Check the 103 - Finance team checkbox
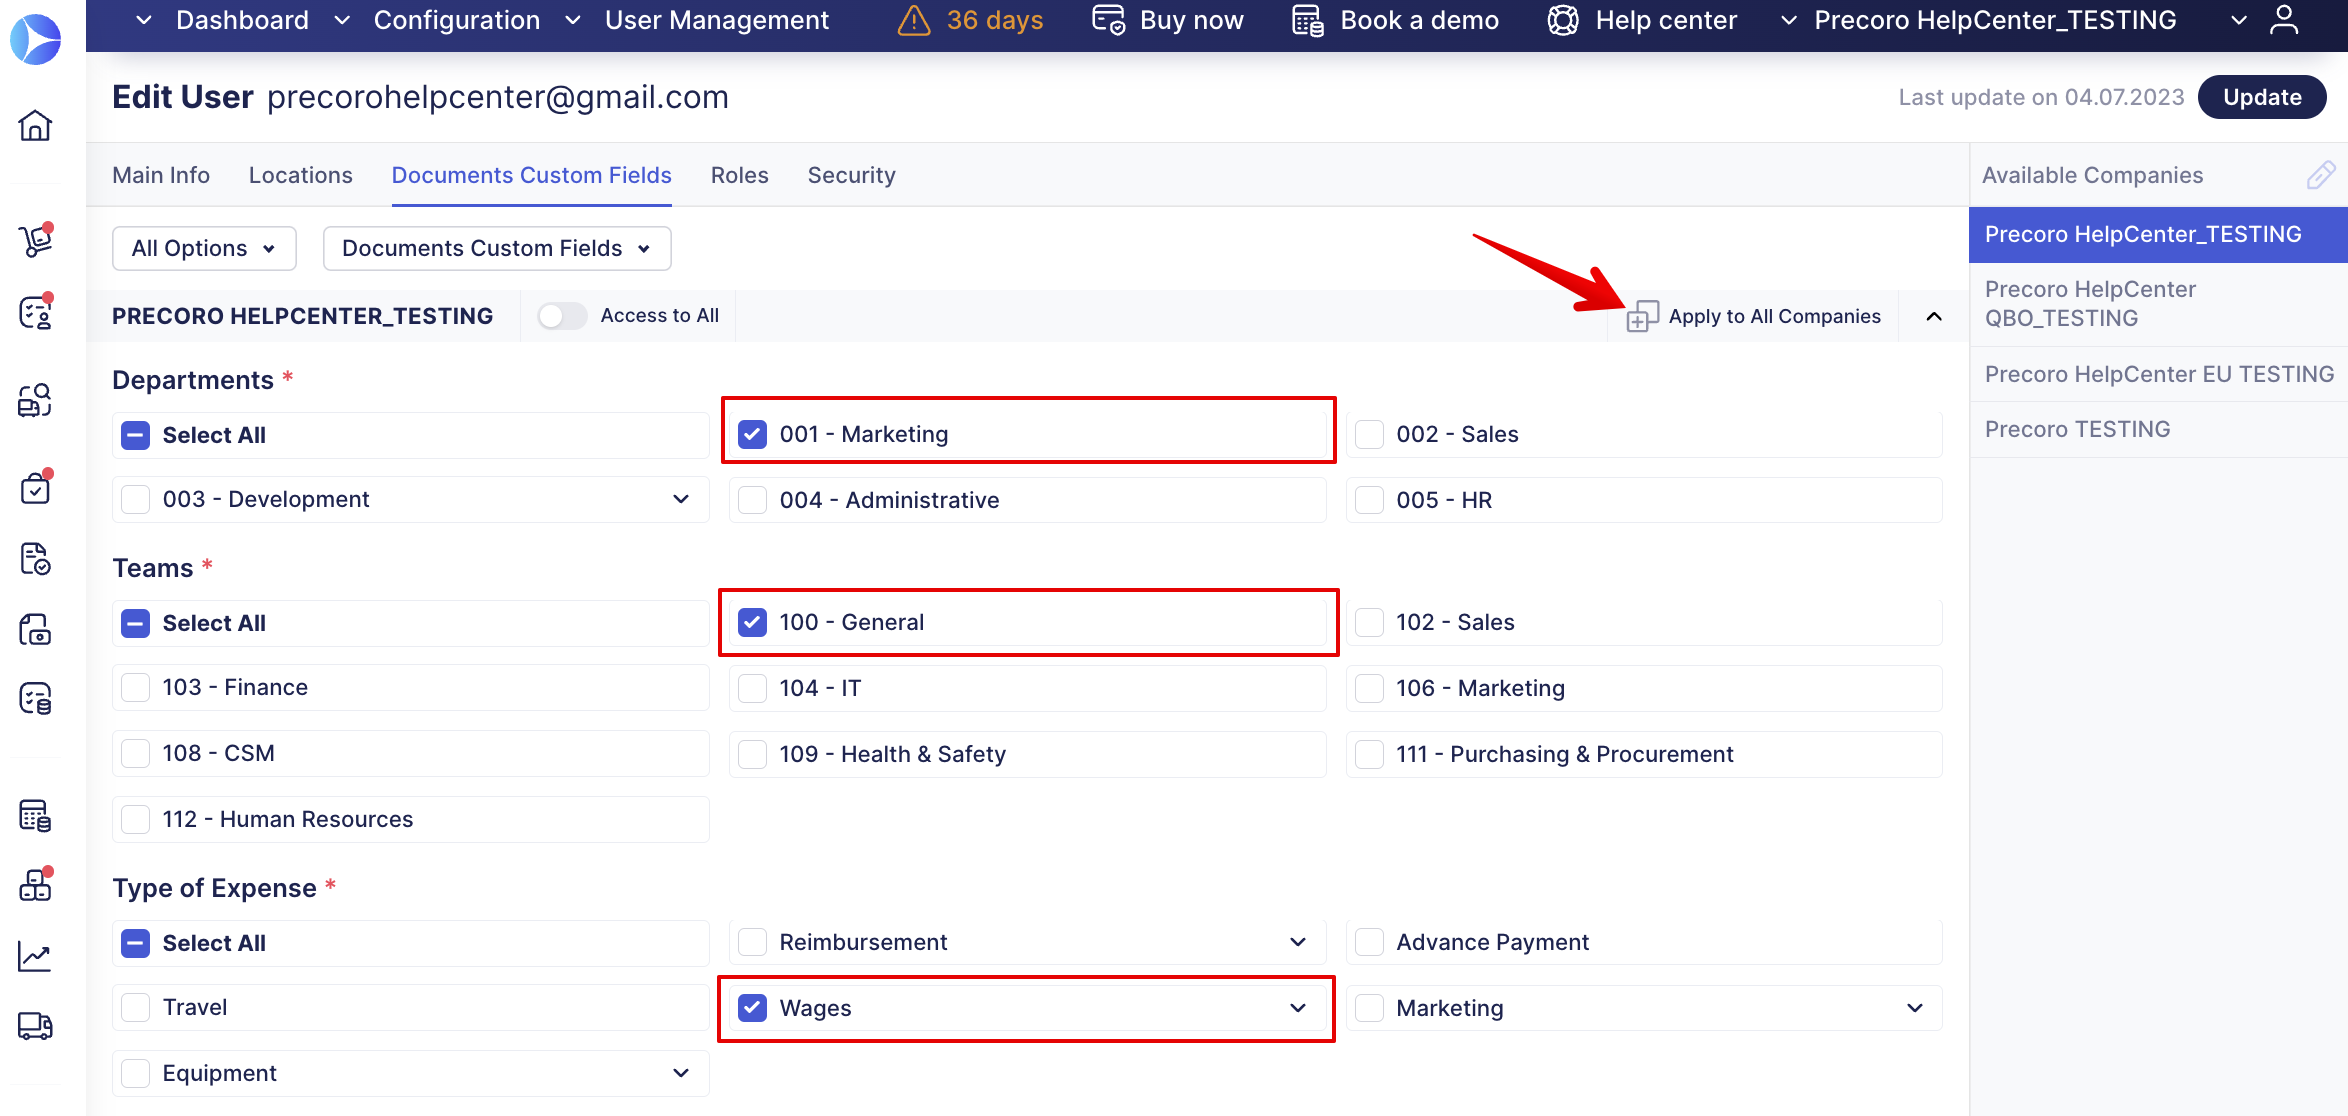This screenshot has height=1116, width=2348. pos(135,687)
